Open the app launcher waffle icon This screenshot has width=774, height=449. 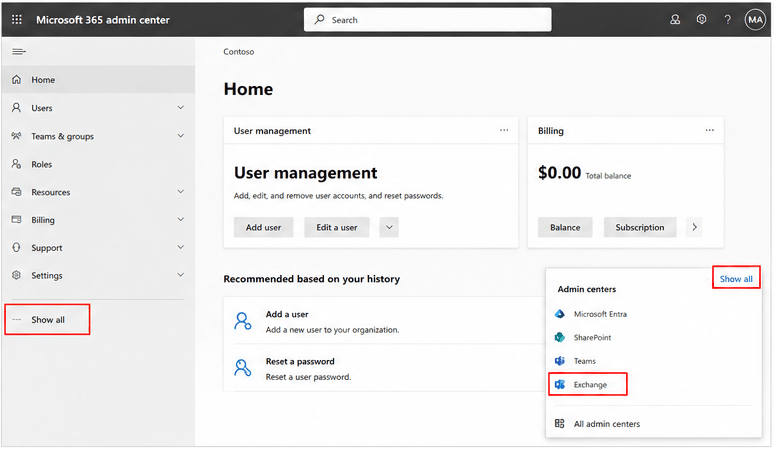pyautogui.click(x=17, y=19)
